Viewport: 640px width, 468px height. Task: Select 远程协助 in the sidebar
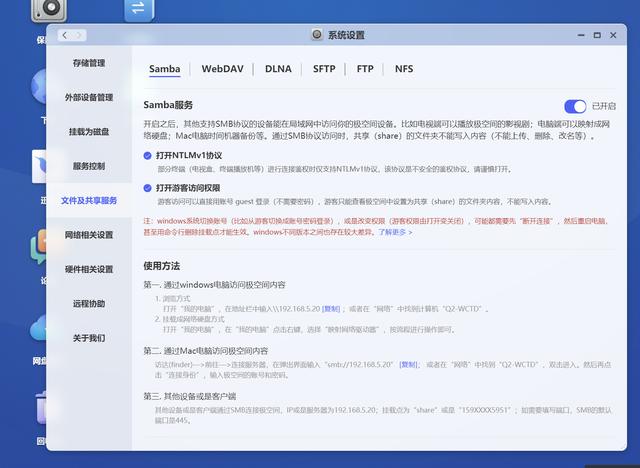pyautogui.click(x=89, y=304)
